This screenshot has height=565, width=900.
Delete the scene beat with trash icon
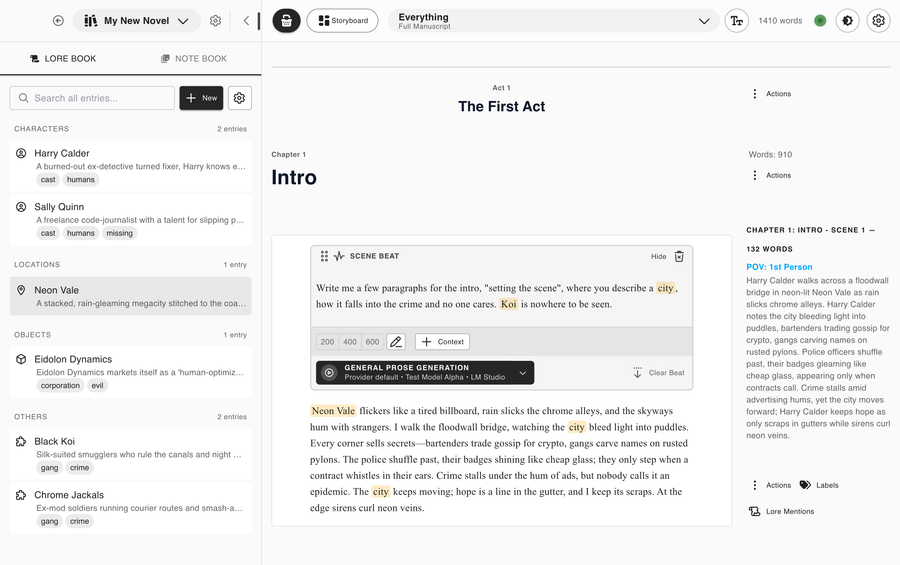pyautogui.click(x=679, y=256)
